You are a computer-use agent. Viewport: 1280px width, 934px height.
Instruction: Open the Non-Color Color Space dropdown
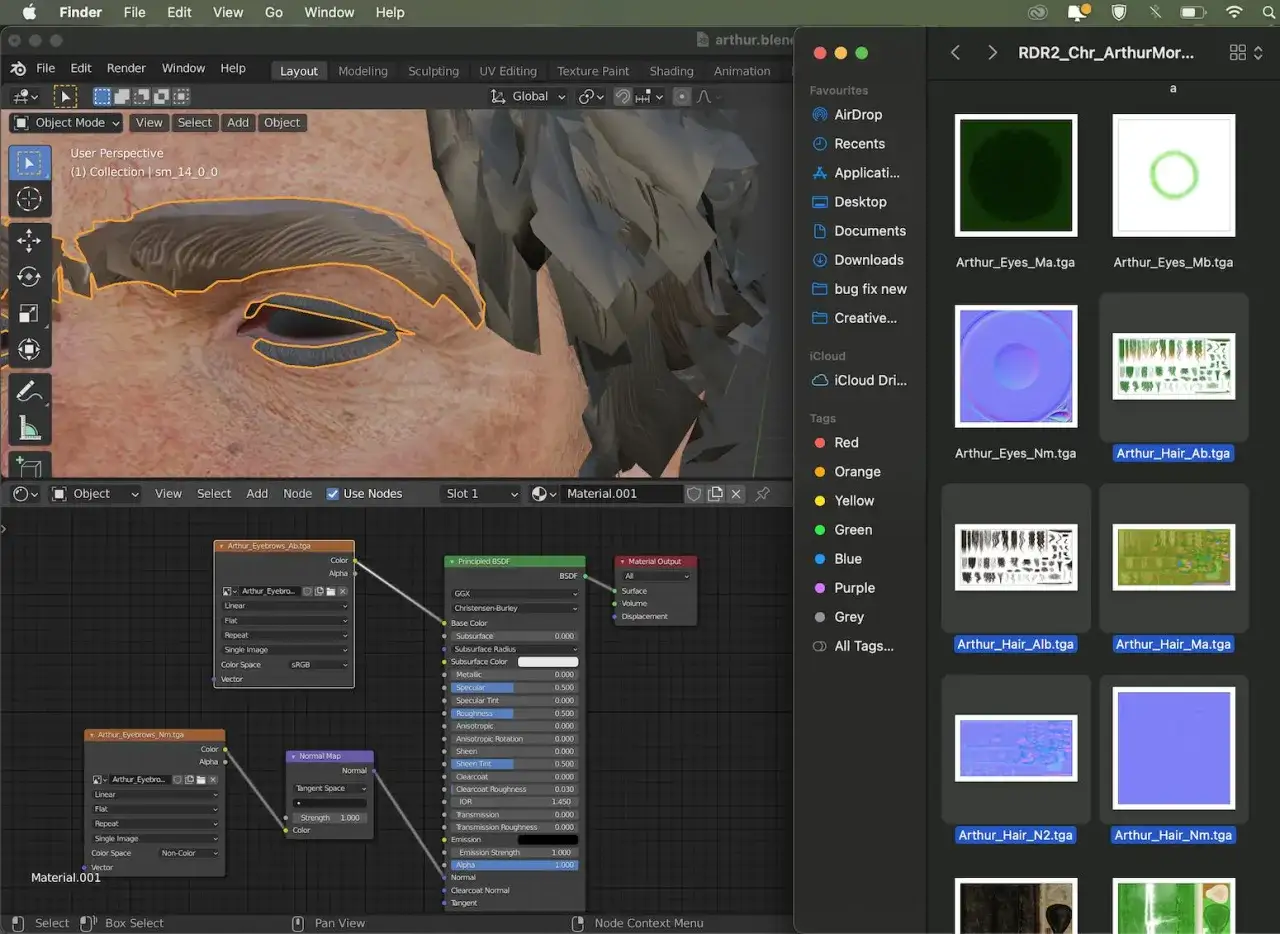[x=190, y=853]
